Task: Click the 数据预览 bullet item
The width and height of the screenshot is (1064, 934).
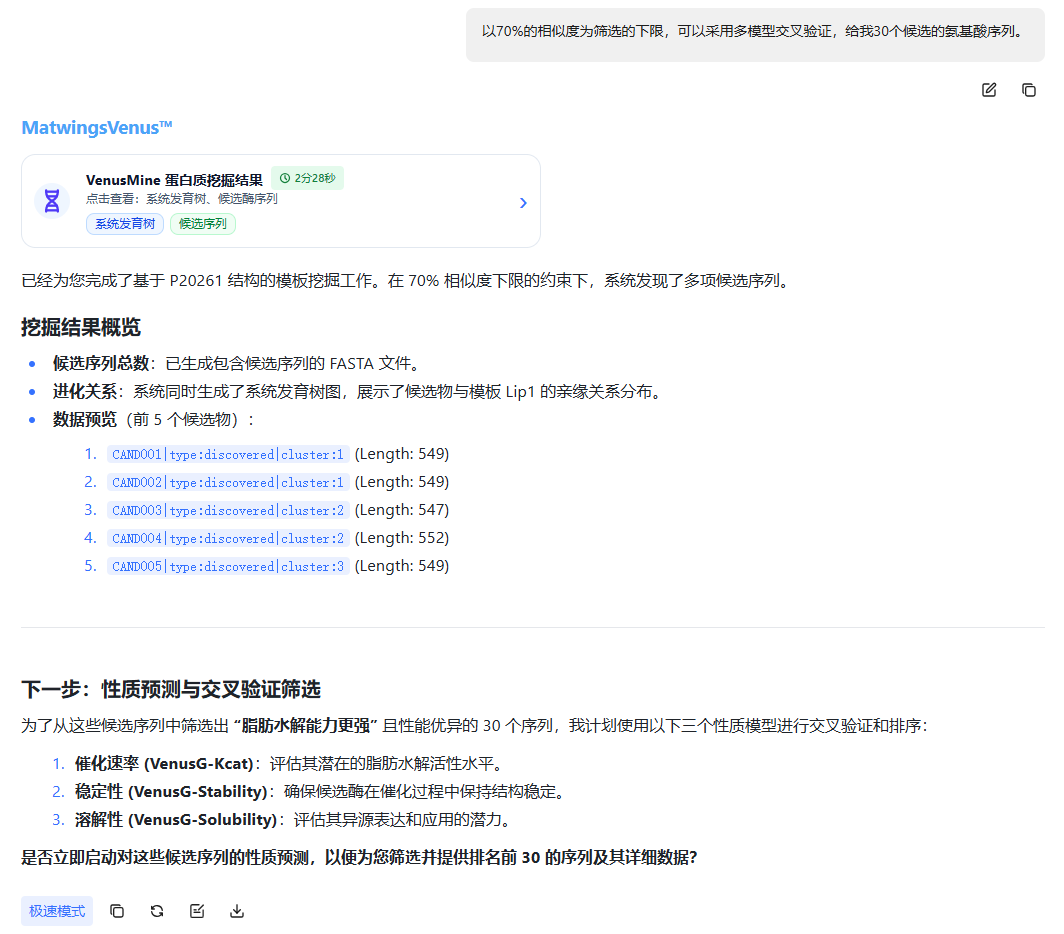Action: 153,419
